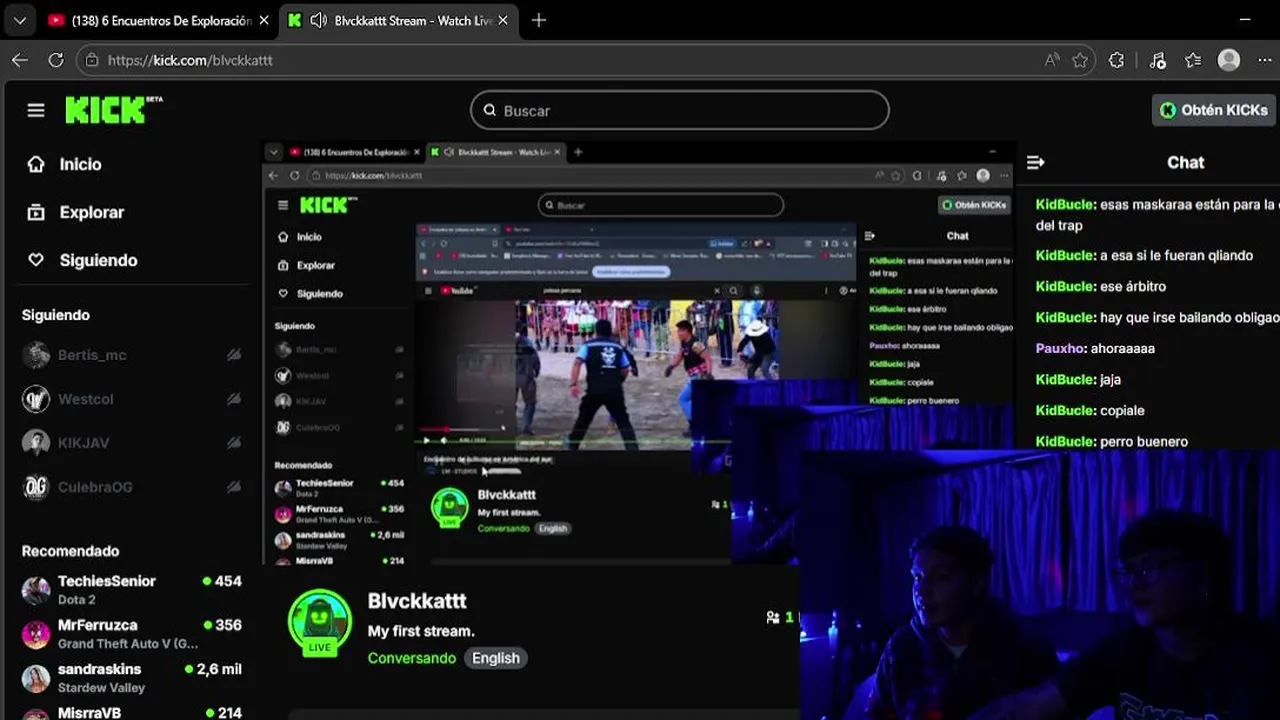Collapse the Chat panel arrow
The height and width of the screenshot is (720, 1280).
tap(1036, 162)
